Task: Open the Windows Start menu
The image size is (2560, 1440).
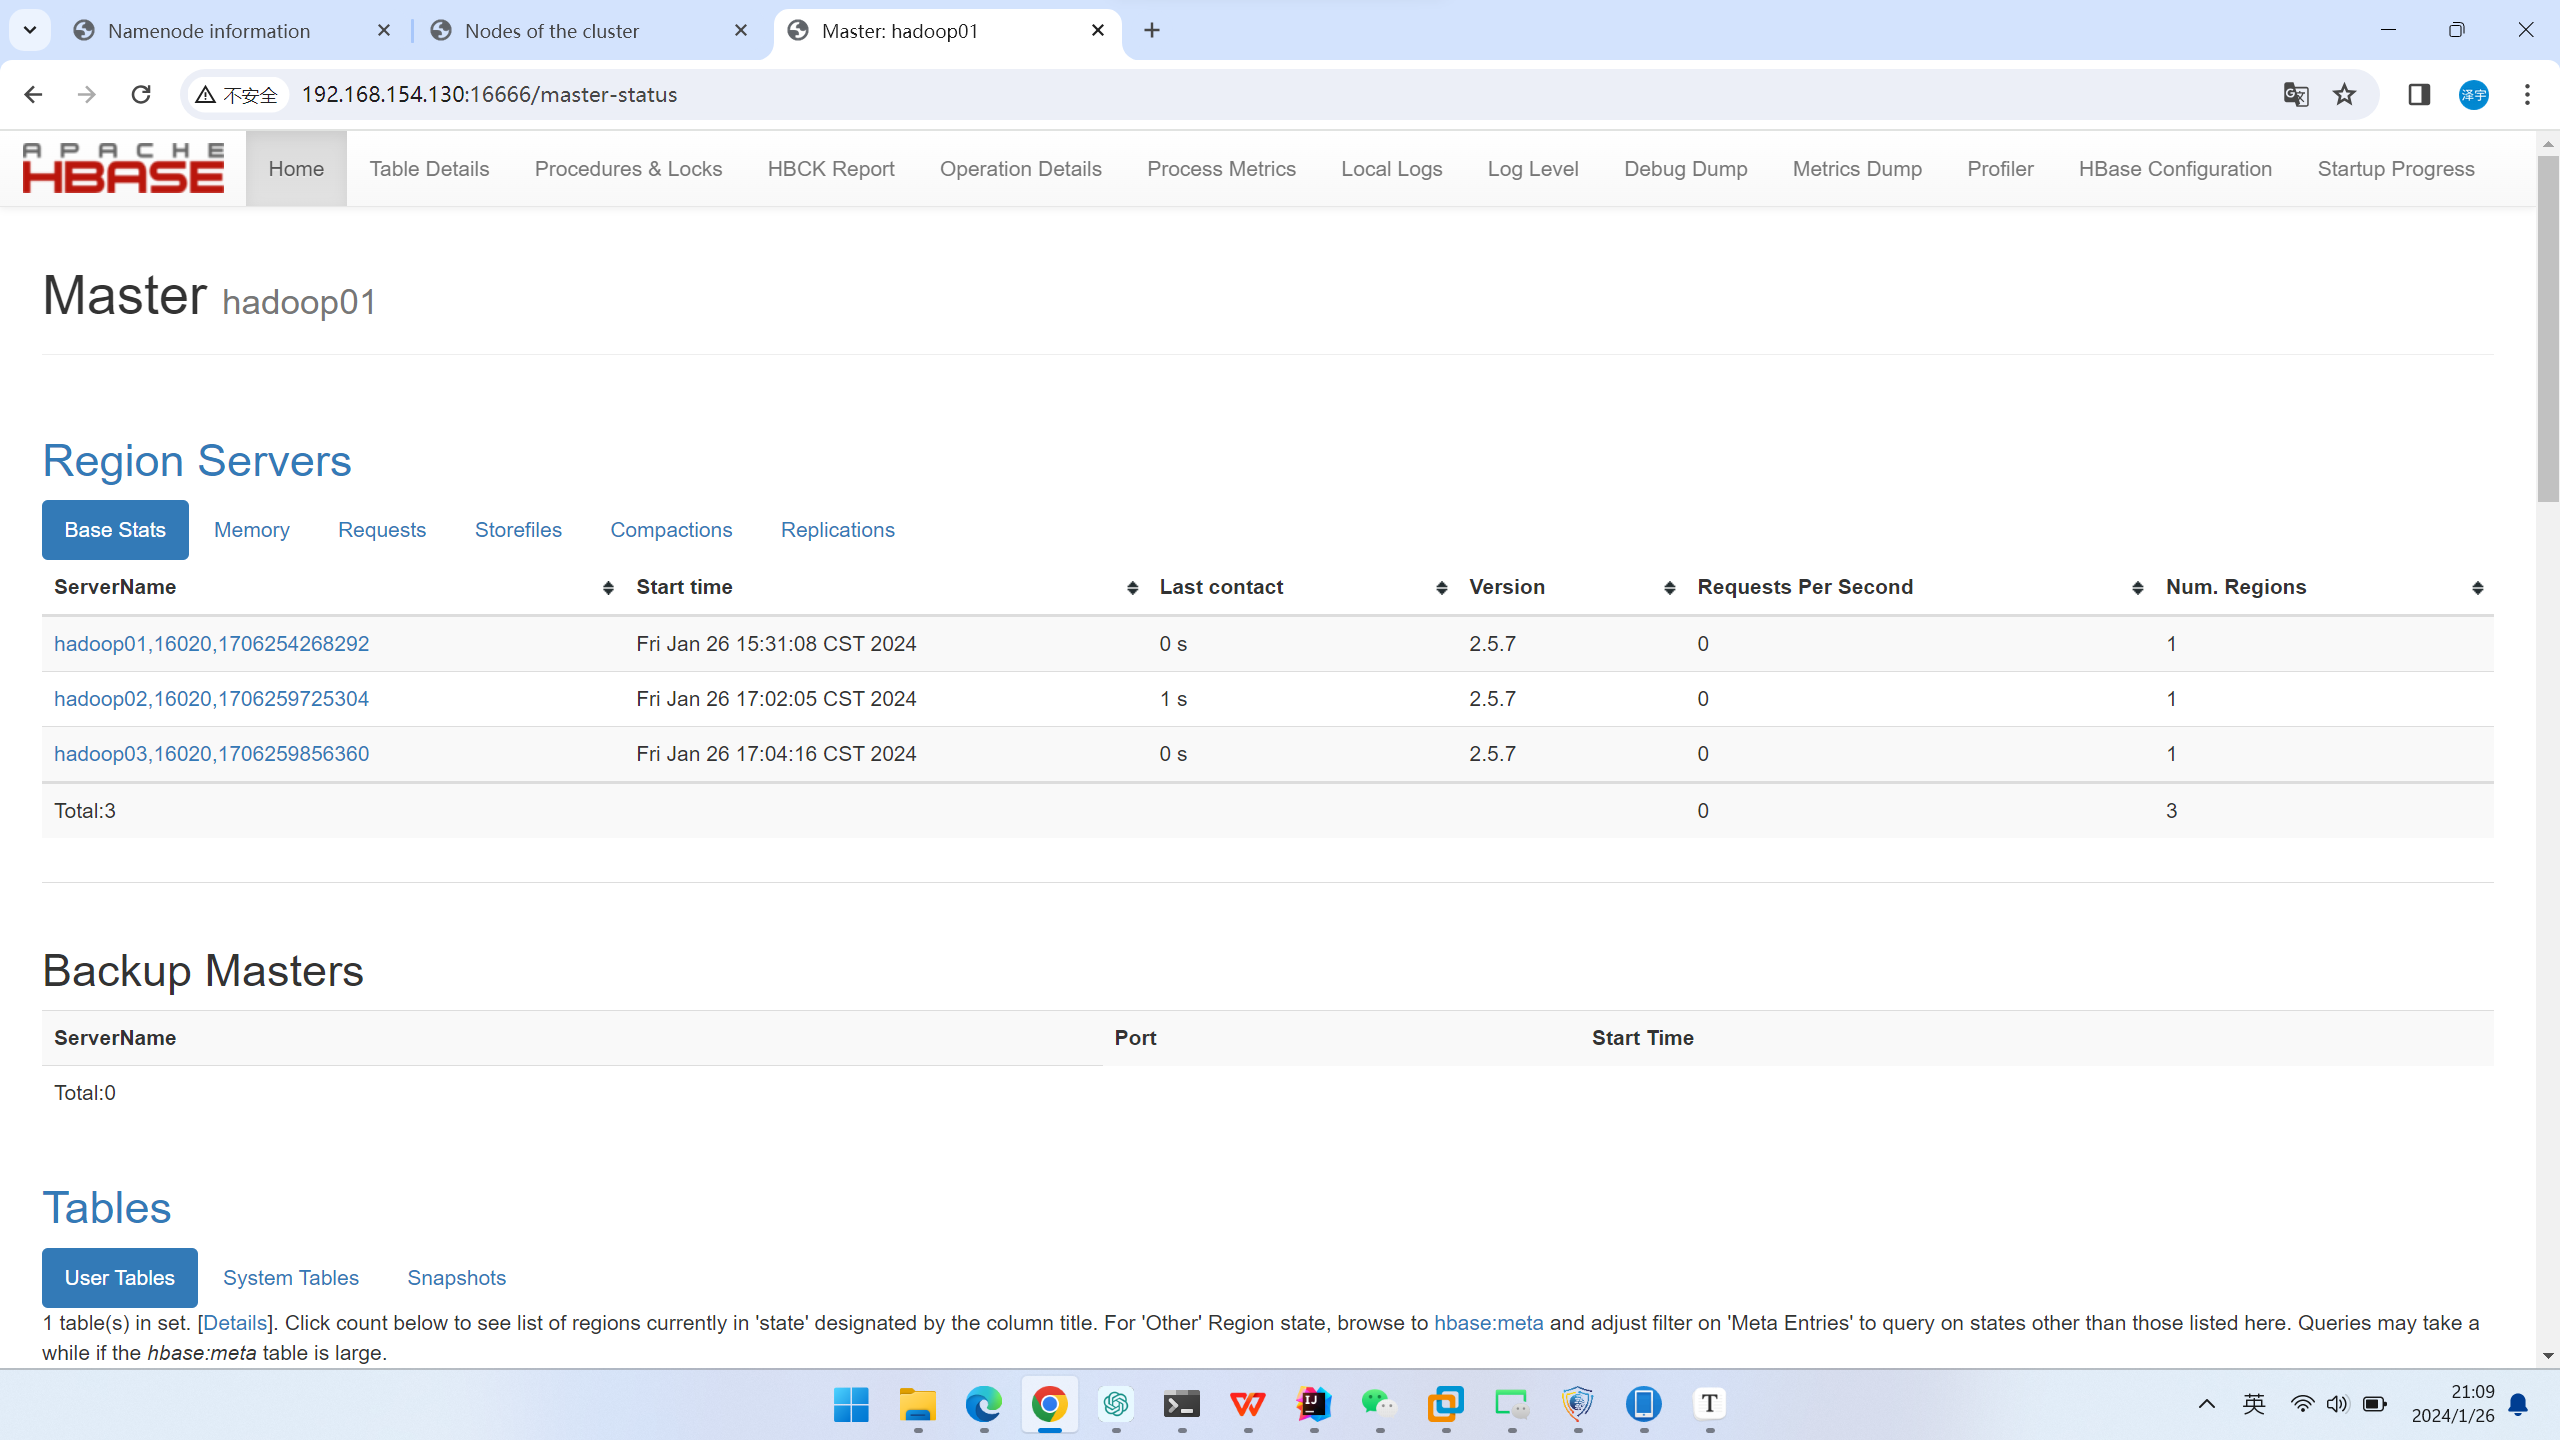Action: (851, 1404)
